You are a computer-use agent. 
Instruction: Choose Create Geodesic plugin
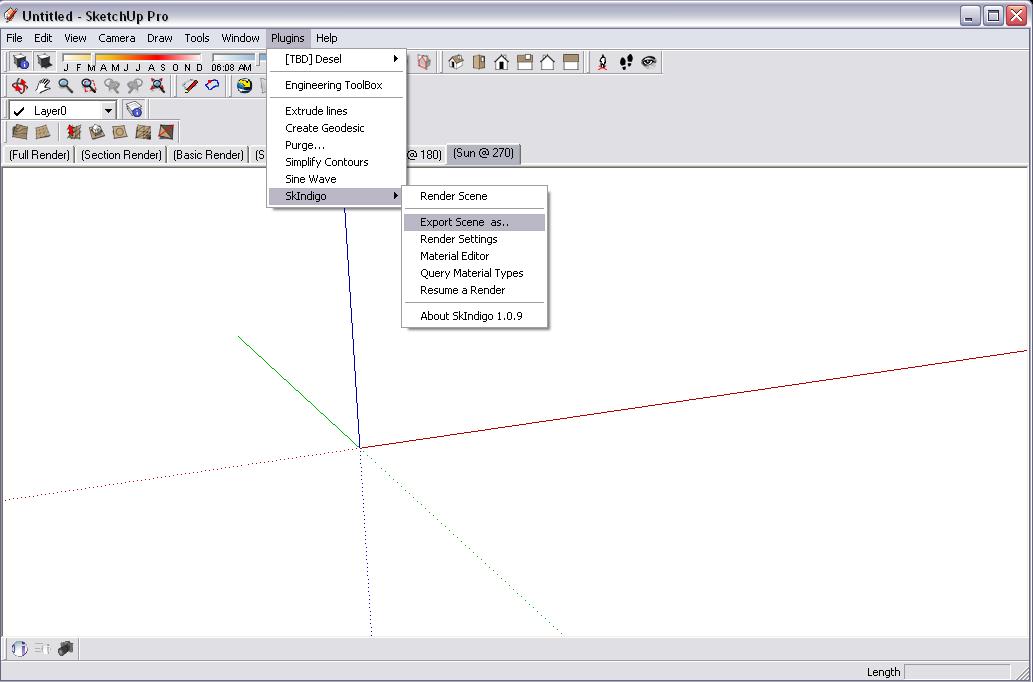click(336, 128)
